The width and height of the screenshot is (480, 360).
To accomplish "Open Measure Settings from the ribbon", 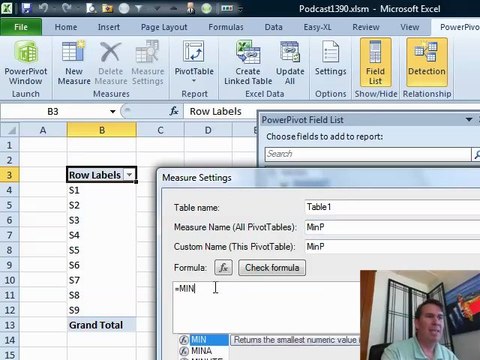I will 148,63.
